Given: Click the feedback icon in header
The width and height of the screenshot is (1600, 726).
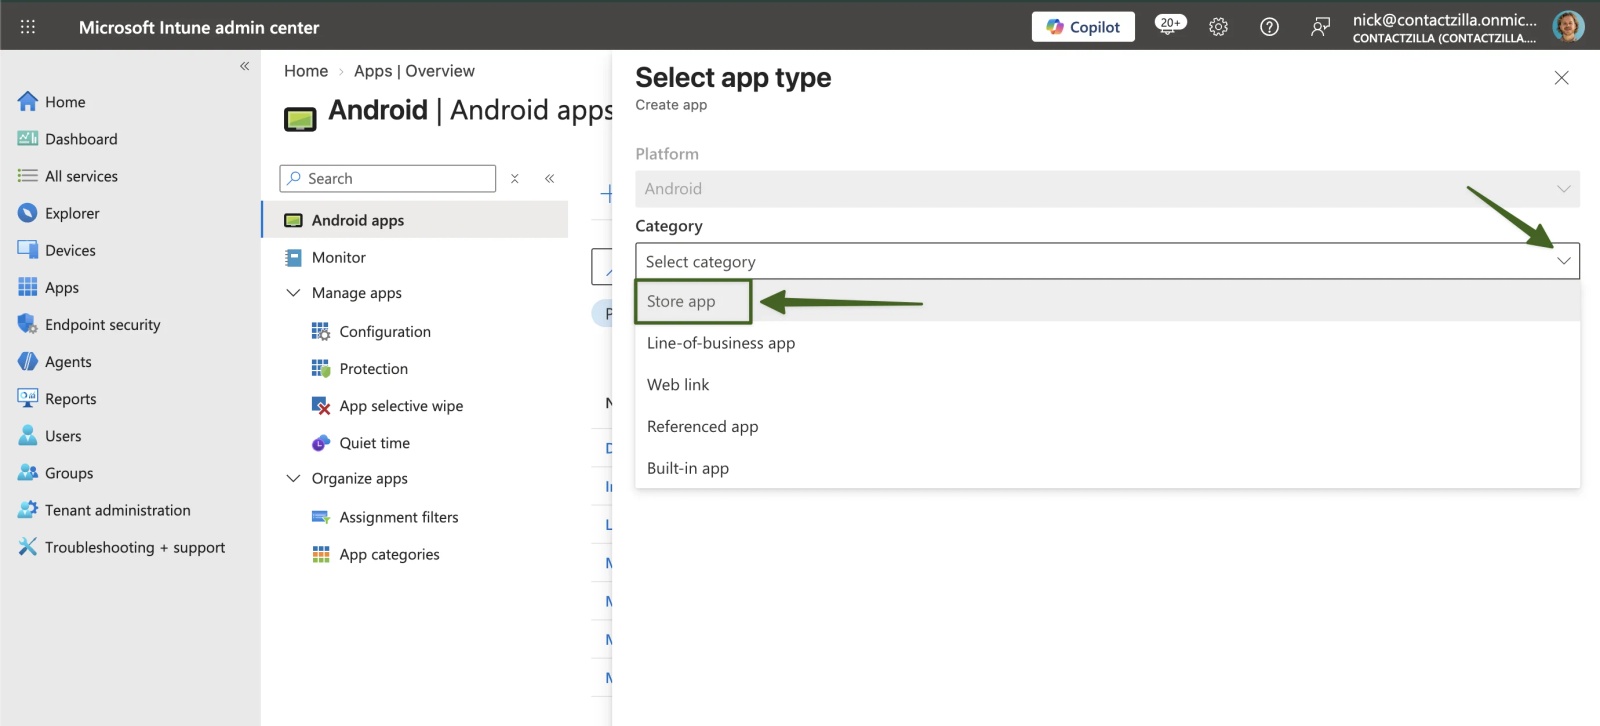Looking at the screenshot, I should click(1320, 27).
